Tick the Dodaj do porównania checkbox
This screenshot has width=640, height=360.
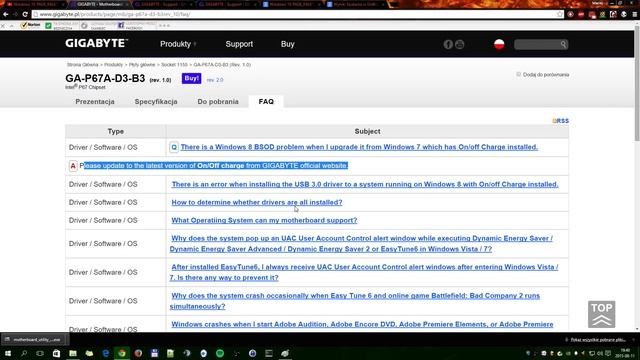click(x=518, y=74)
